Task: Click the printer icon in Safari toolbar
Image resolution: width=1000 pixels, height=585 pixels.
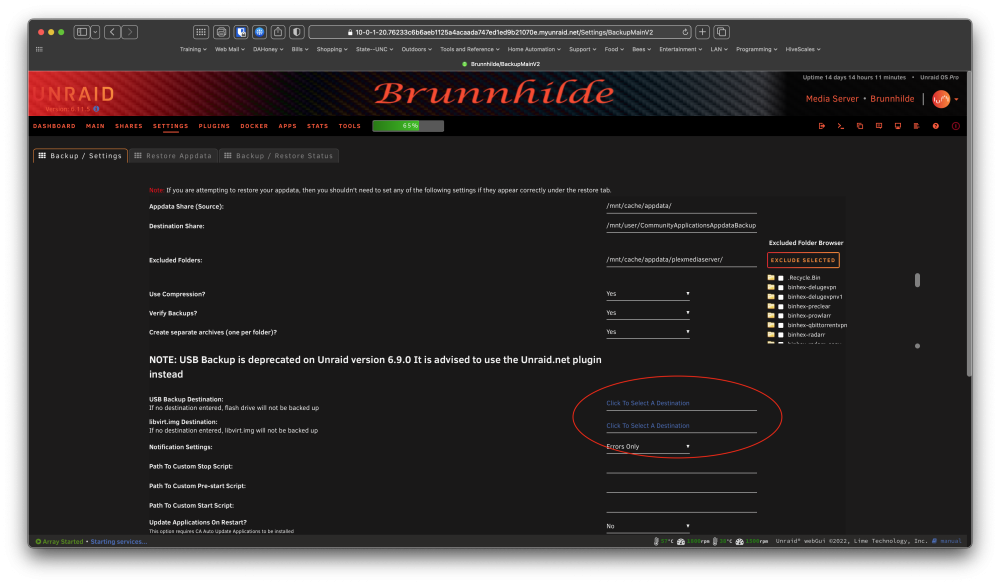Action: point(221,32)
